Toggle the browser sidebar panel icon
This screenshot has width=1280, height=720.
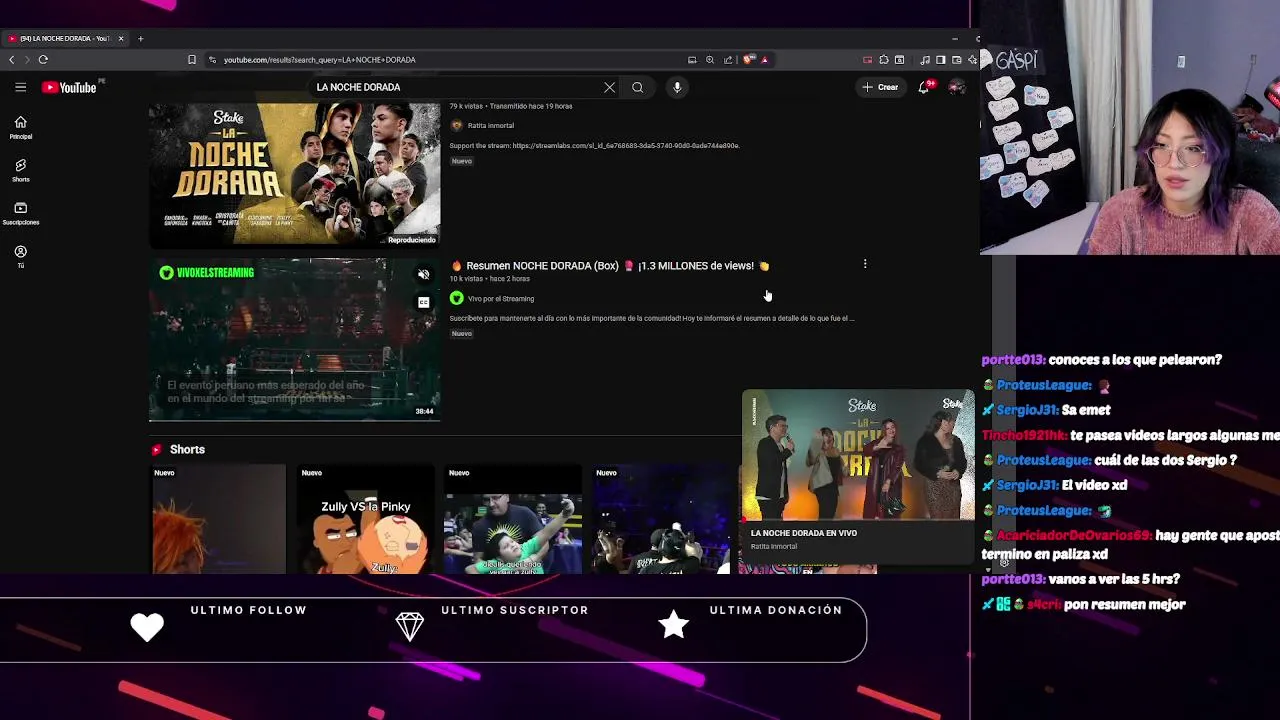coord(940,60)
